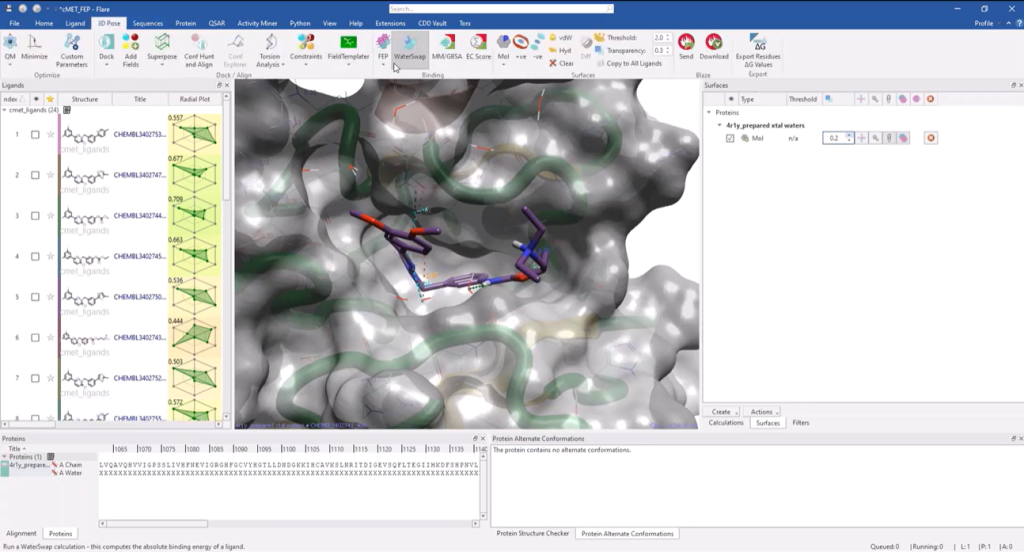This screenshot has width=1024, height=552.
Task: Show the +ve field surface
Action: tap(520, 47)
